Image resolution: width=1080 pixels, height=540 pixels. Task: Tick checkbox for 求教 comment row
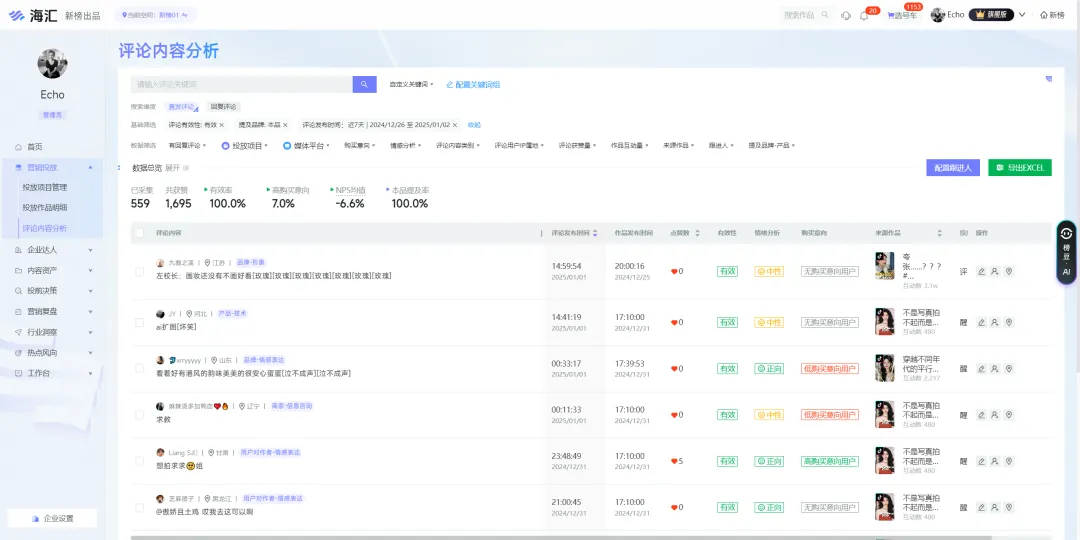tap(140, 415)
